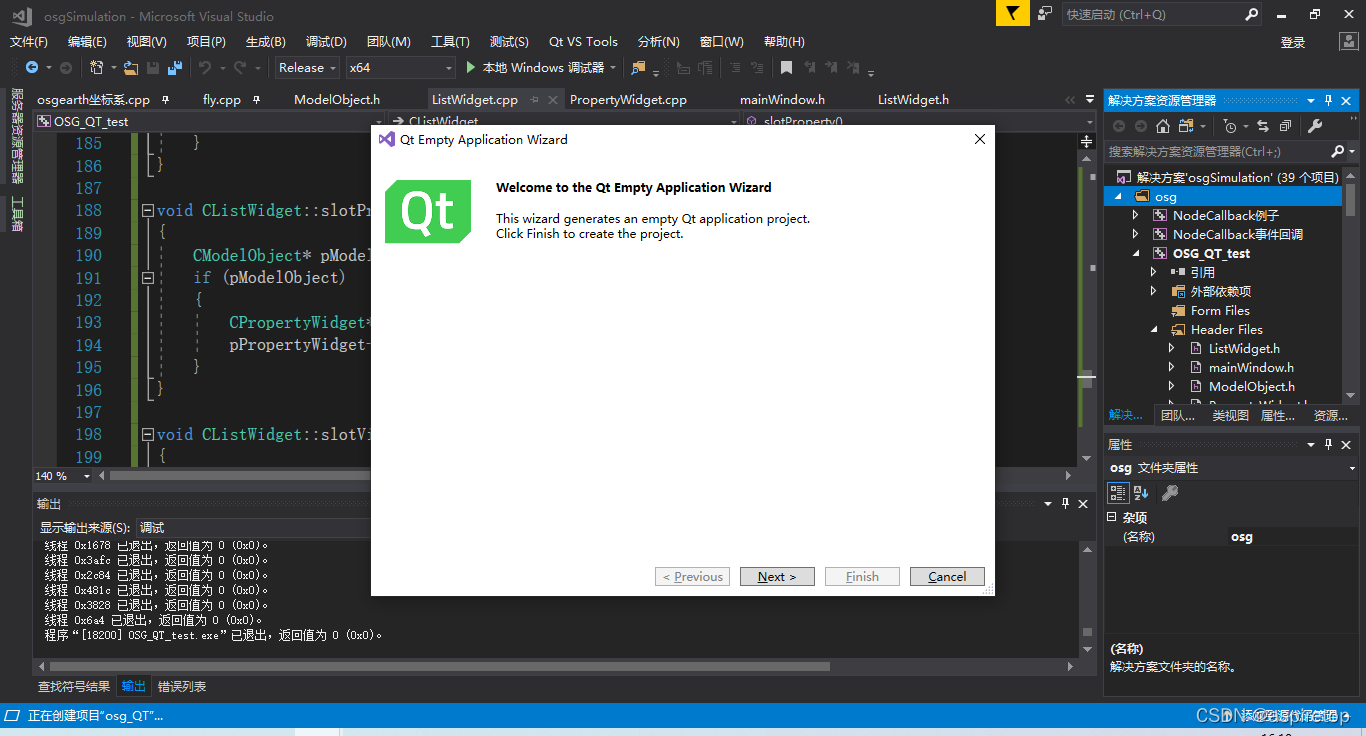Image resolution: width=1366 pixels, height=736 pixels.
Task: Collapse the Header Files folder
Action: pos(1154,330)
